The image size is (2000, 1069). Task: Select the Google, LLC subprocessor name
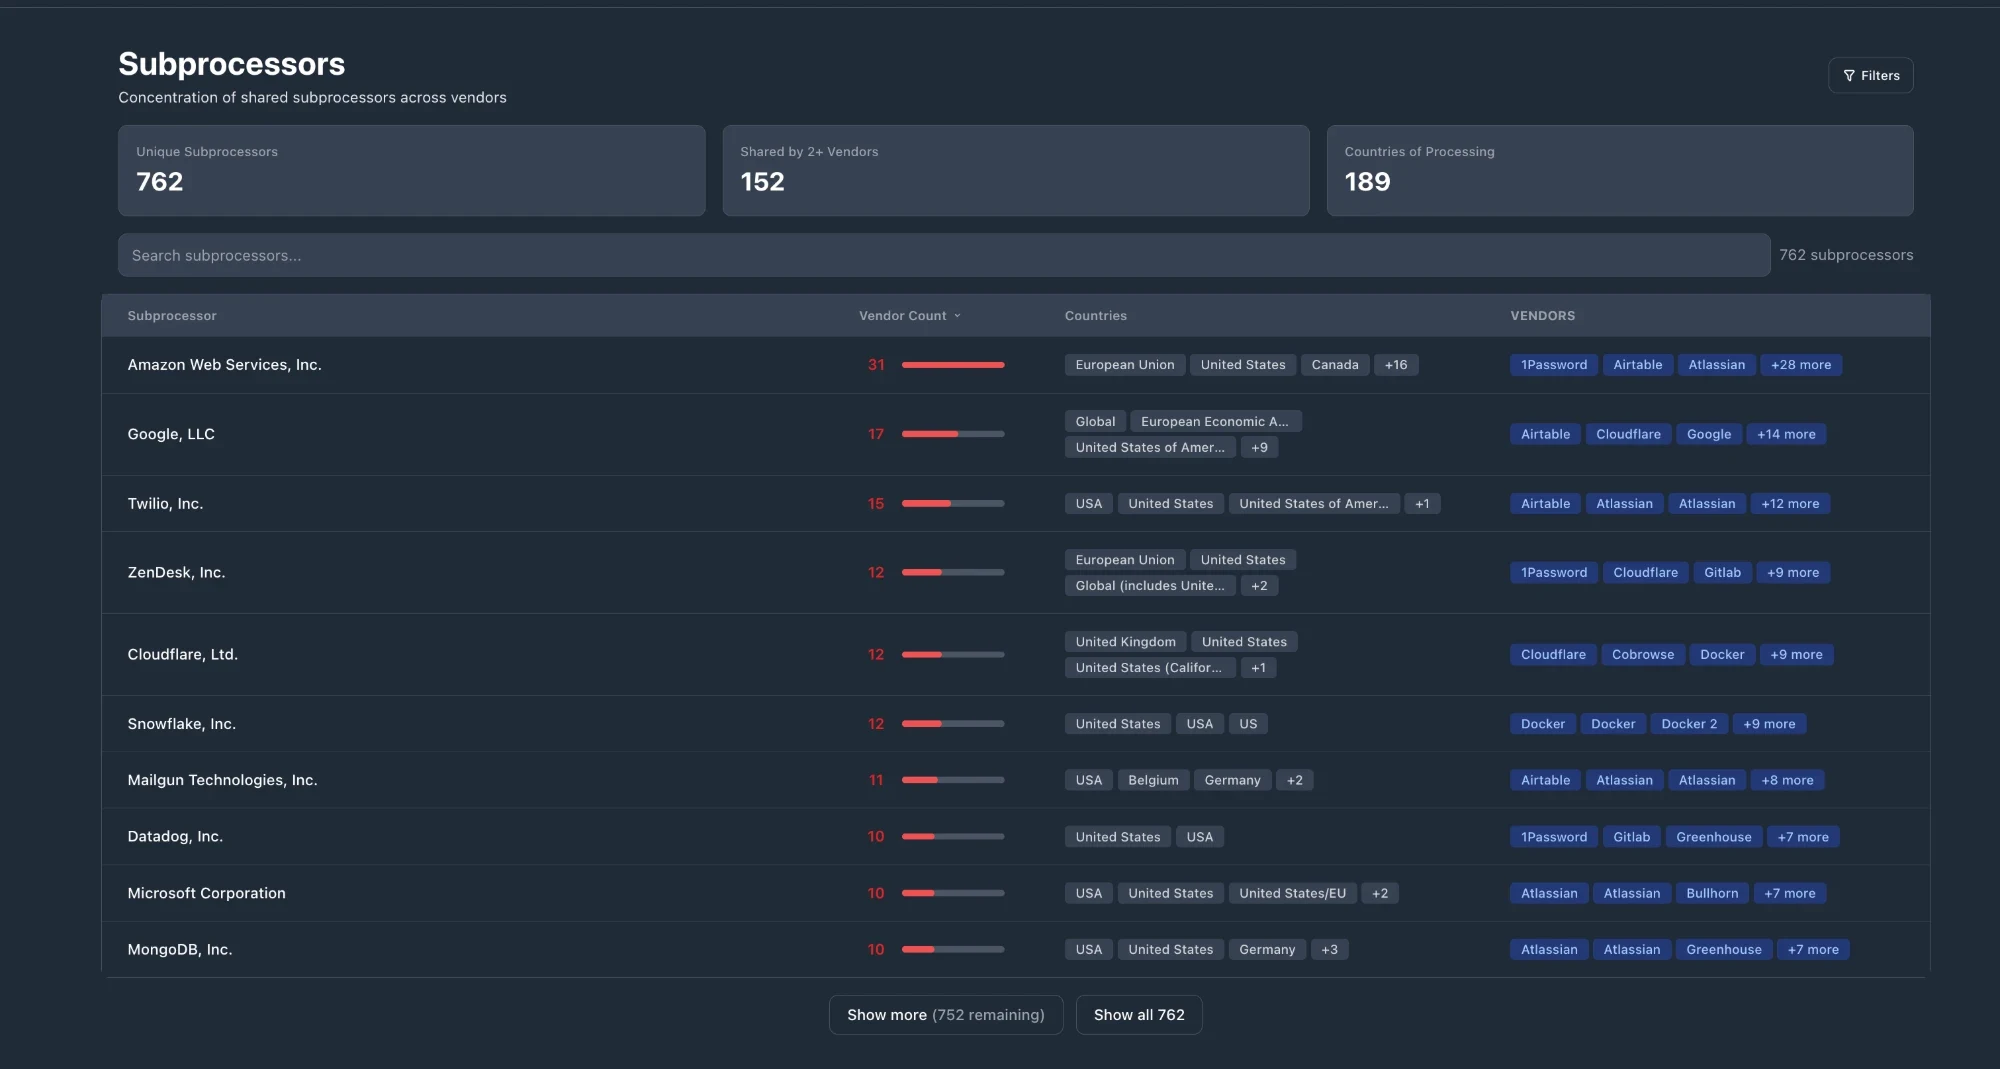[x=171, y=434]
